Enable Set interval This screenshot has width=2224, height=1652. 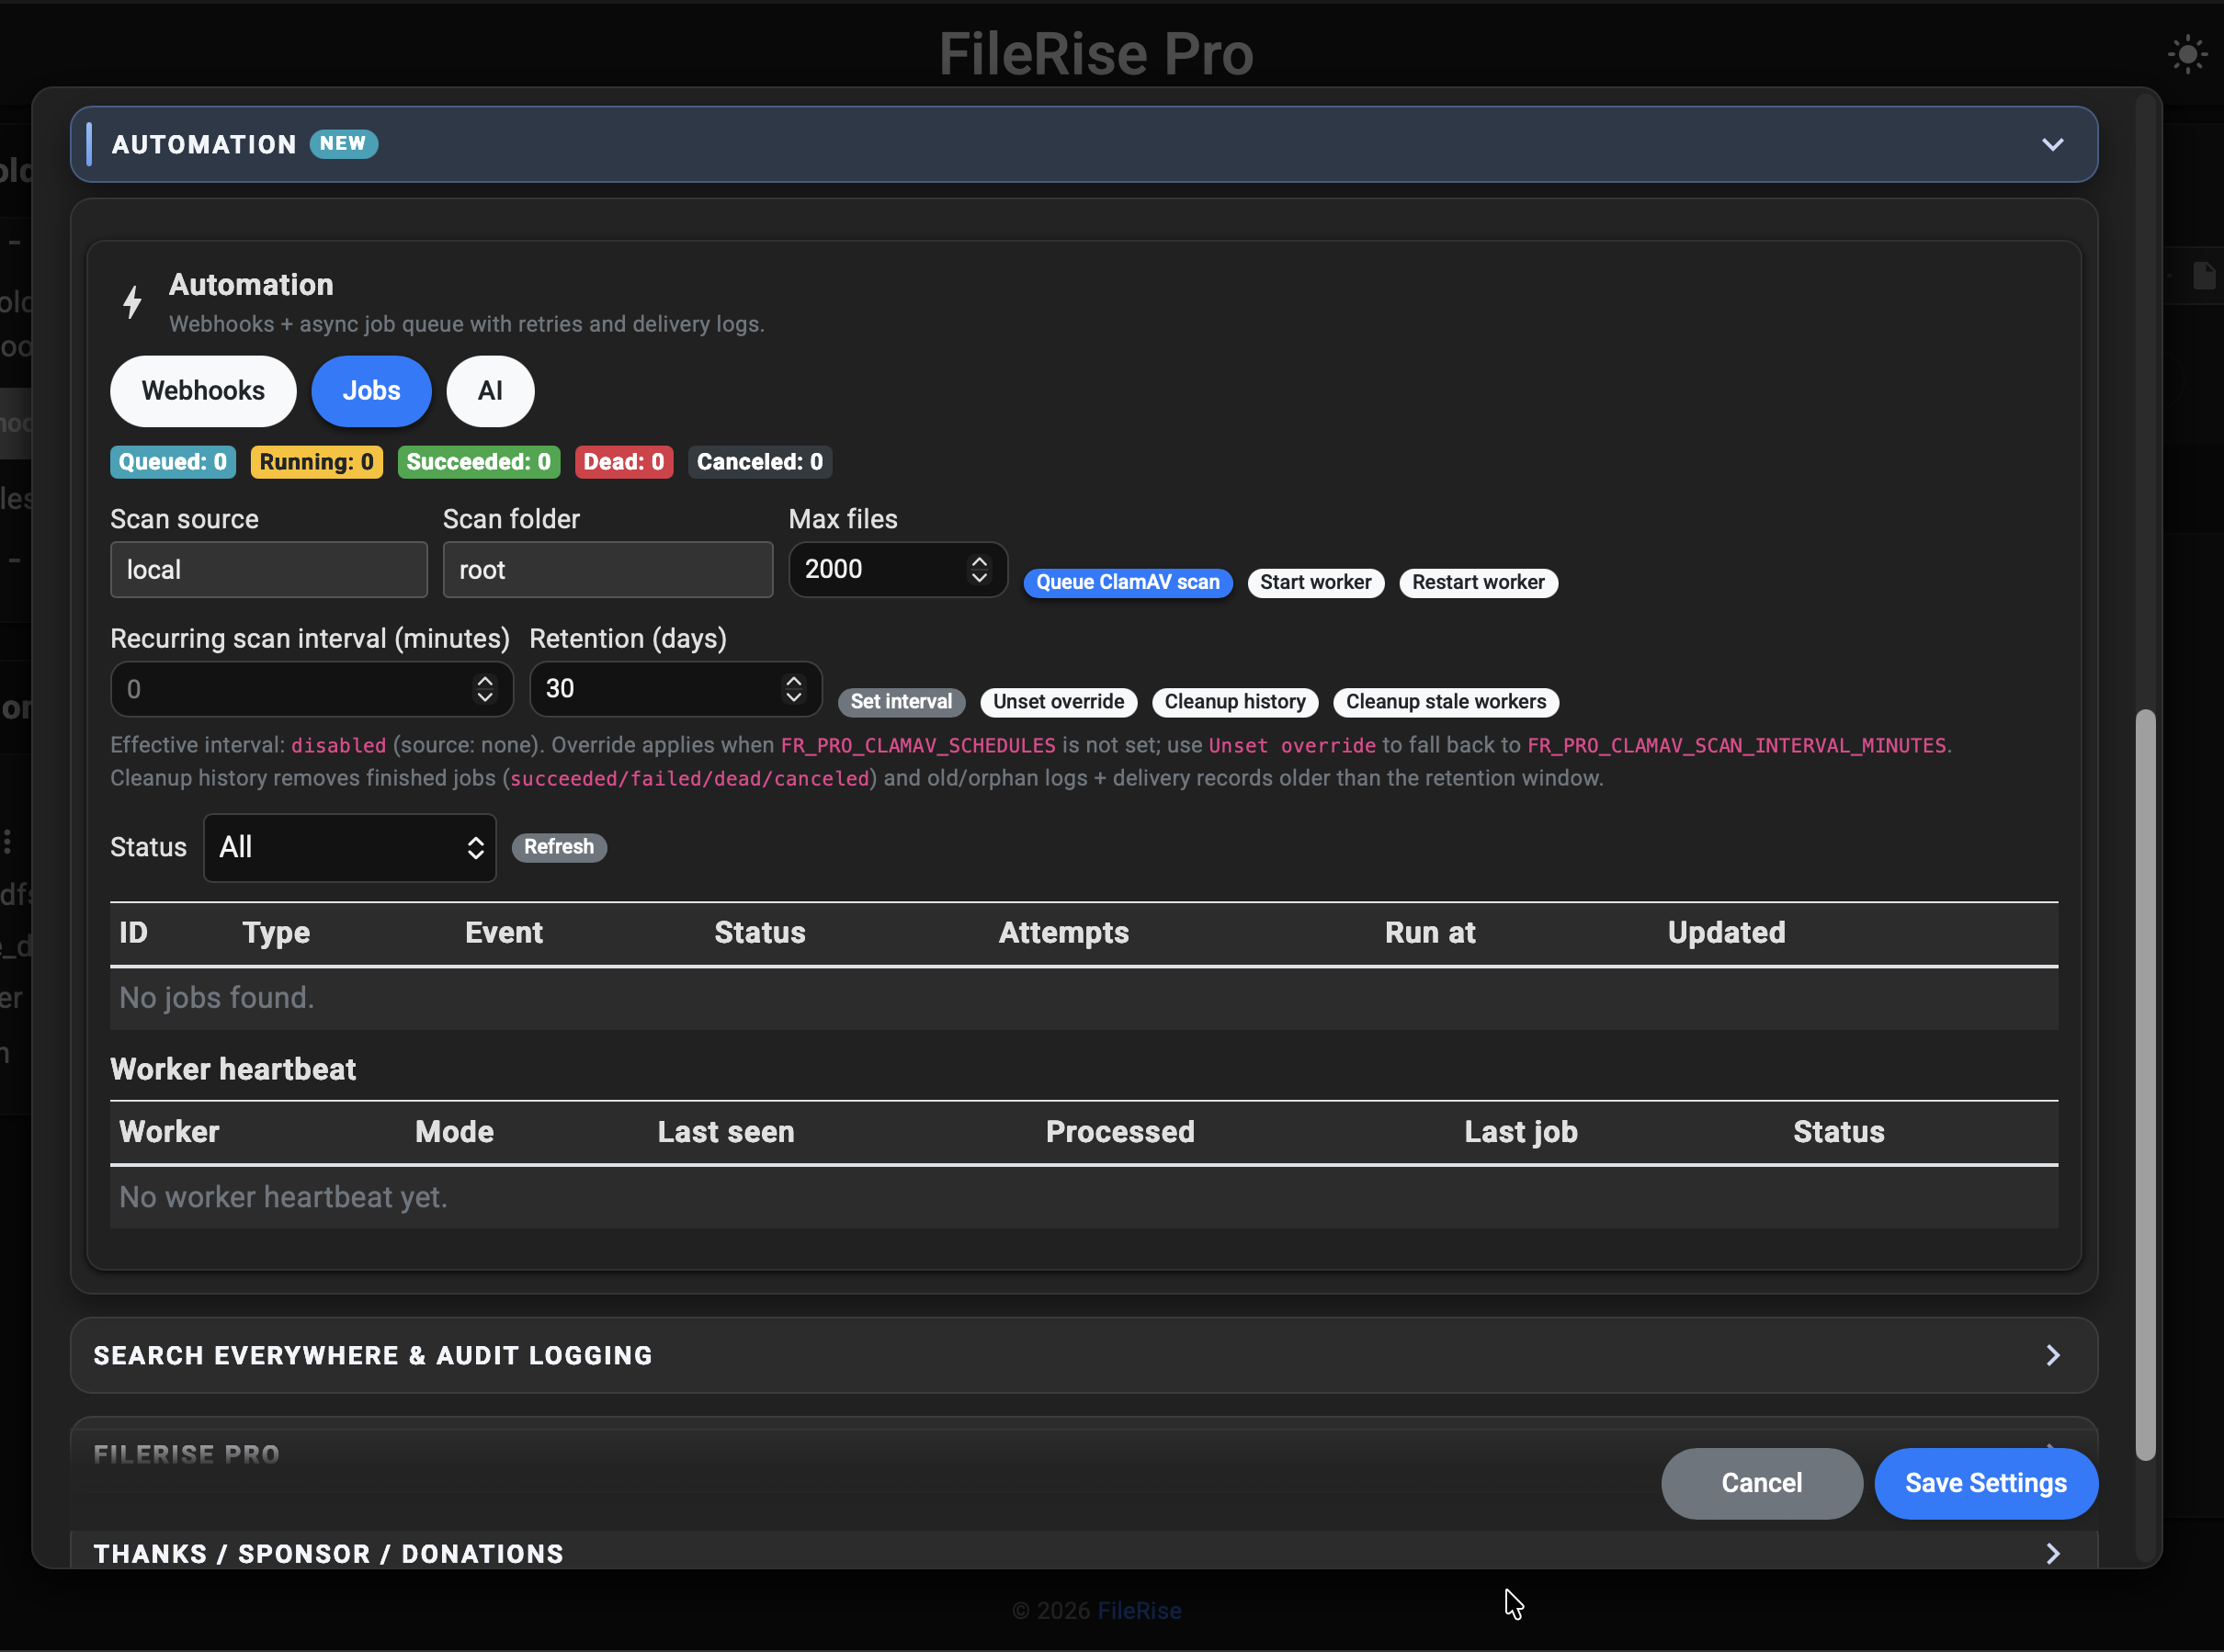[901, 702]
